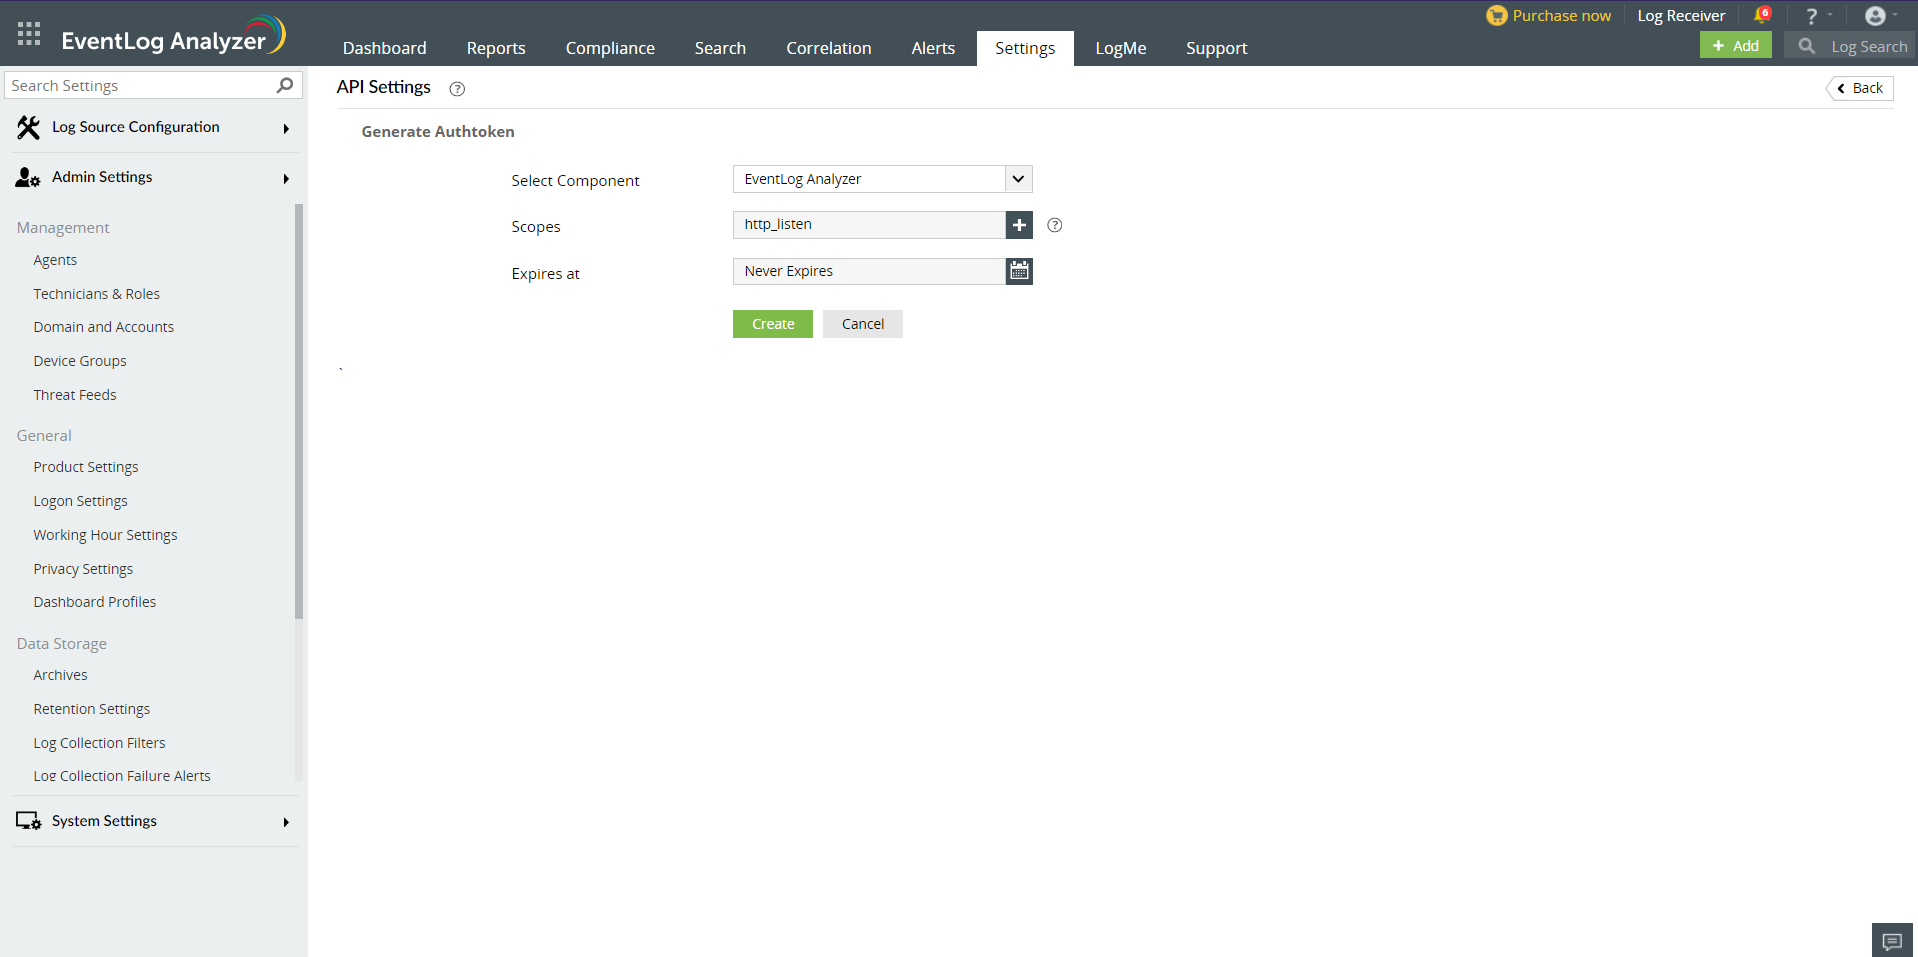
Task: Open Dashboard Profiles
Action: click(95, 602)
